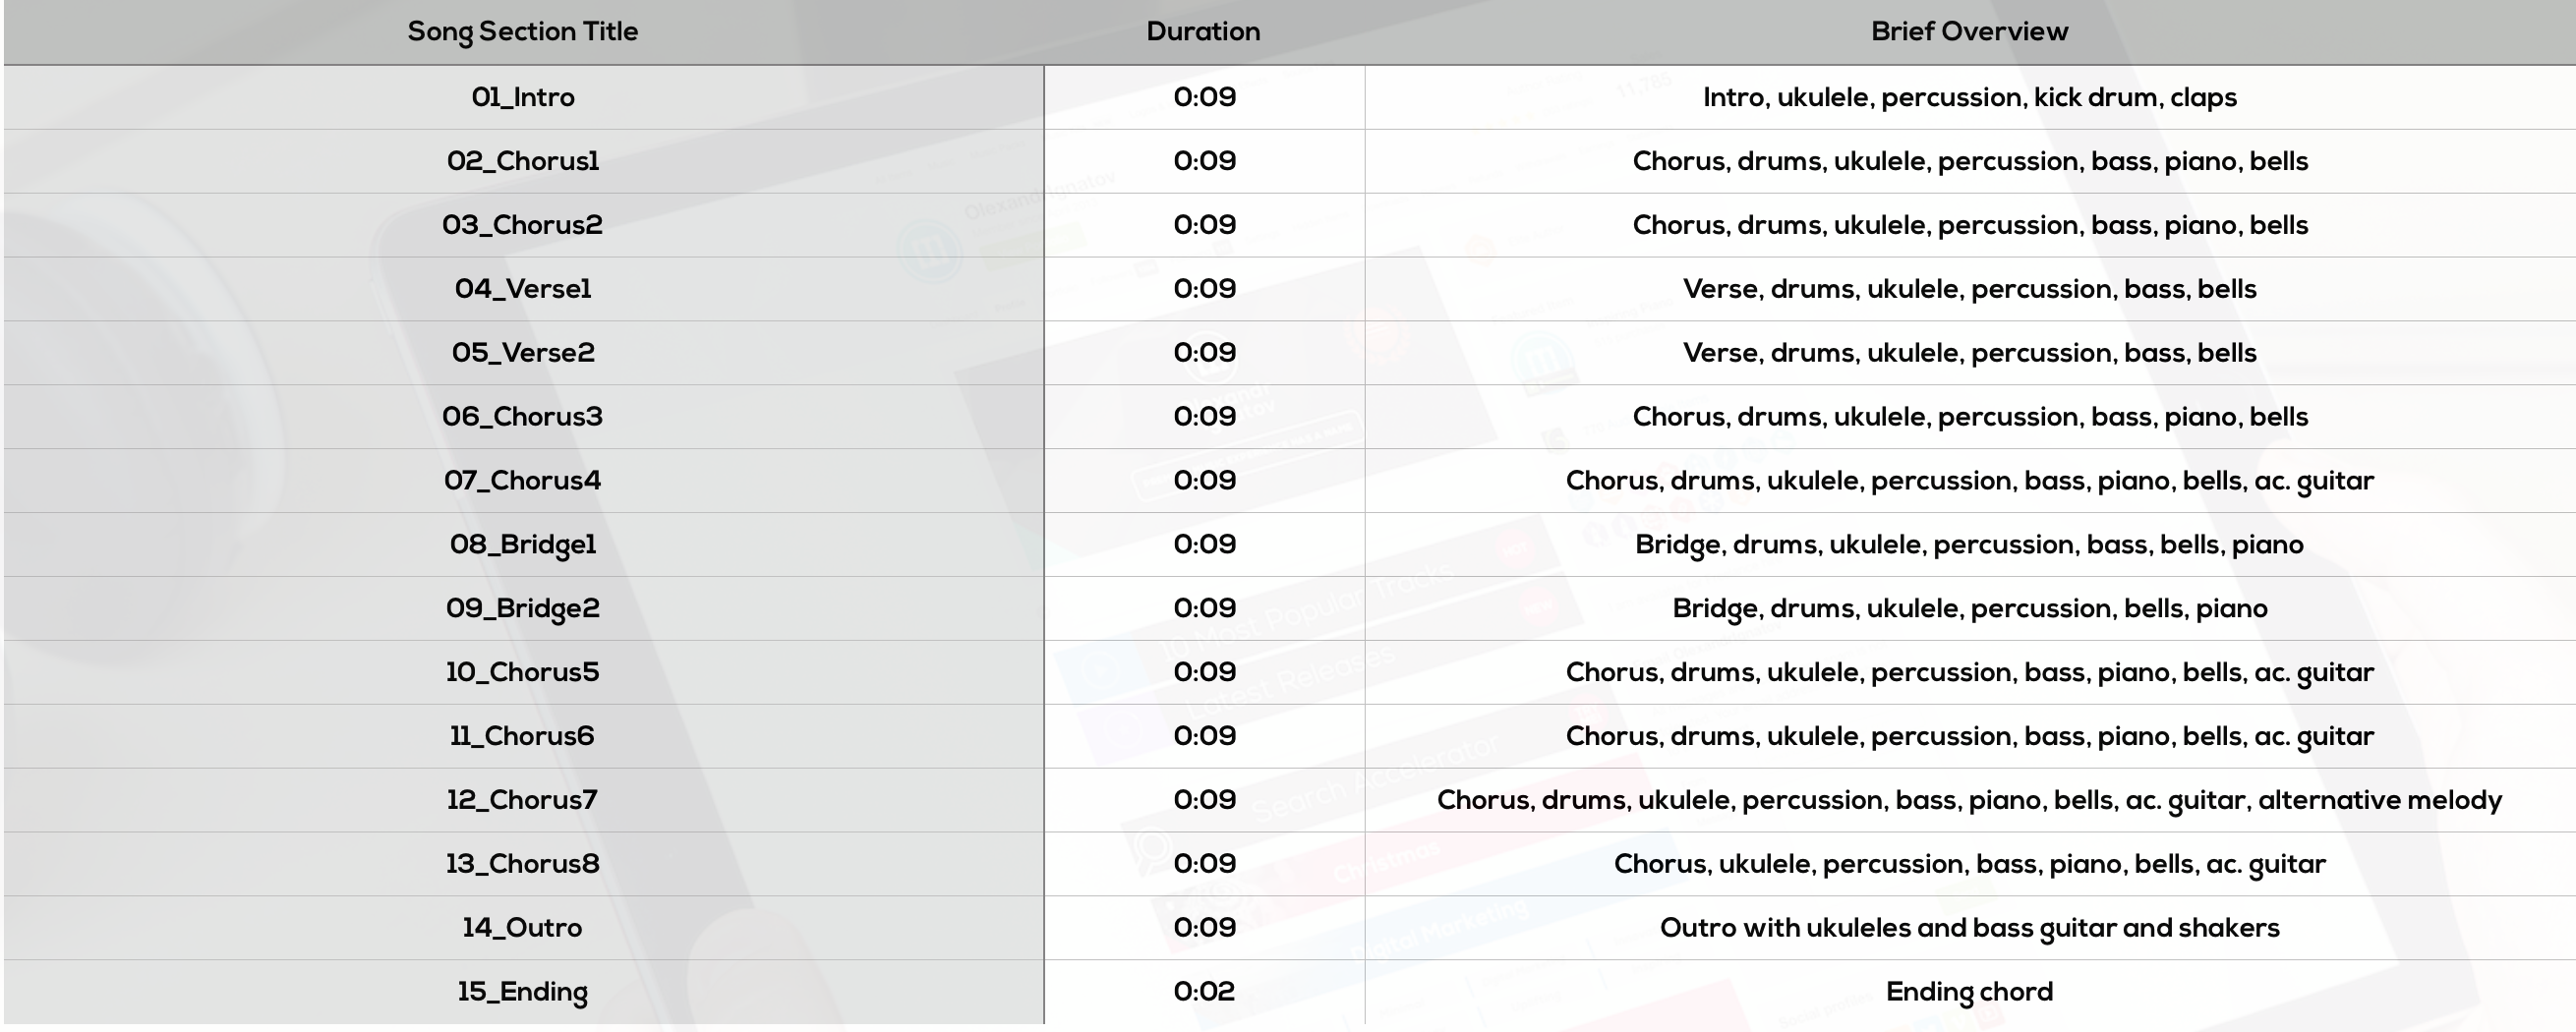Click the overview text for 04_Verse1
This screenshot has width=2576, height=1032.
point(1970,290)
